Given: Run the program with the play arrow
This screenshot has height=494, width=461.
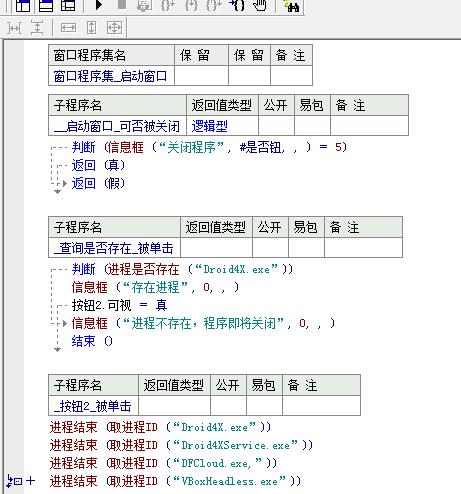Looking at the screenshot, I should pos(98,5).
